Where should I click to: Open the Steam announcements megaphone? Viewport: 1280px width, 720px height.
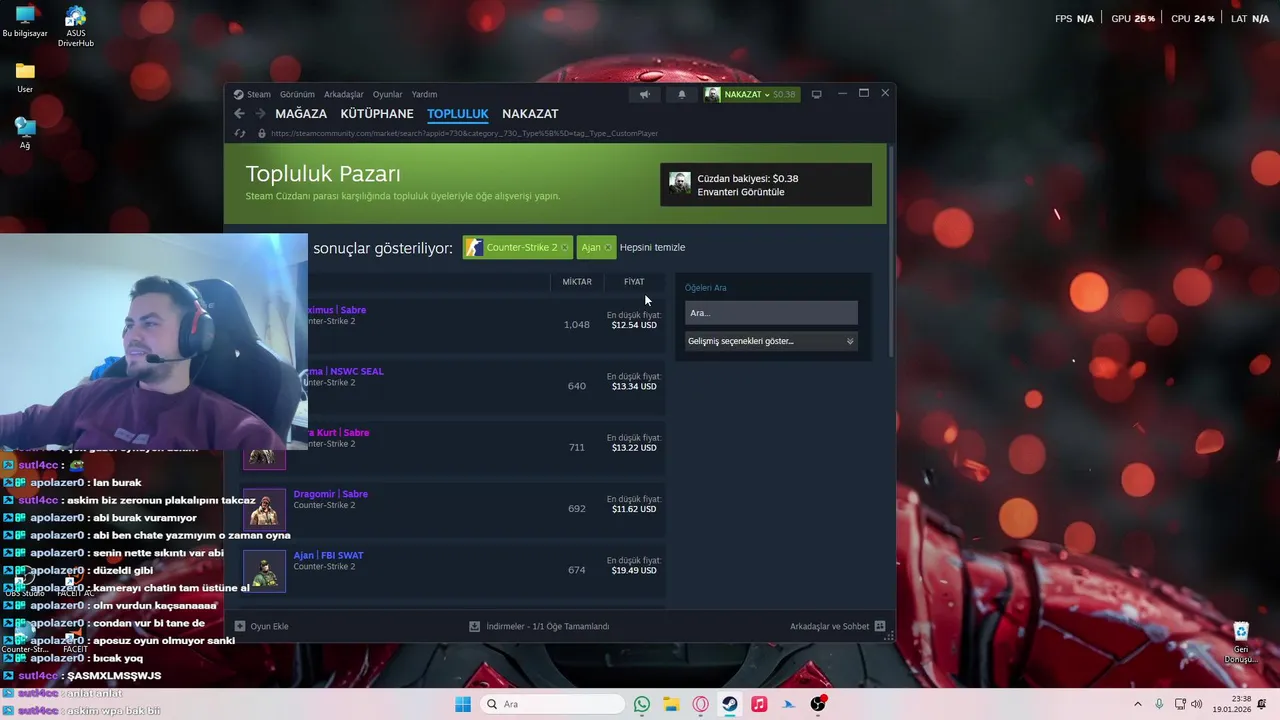tap(645, 94)
